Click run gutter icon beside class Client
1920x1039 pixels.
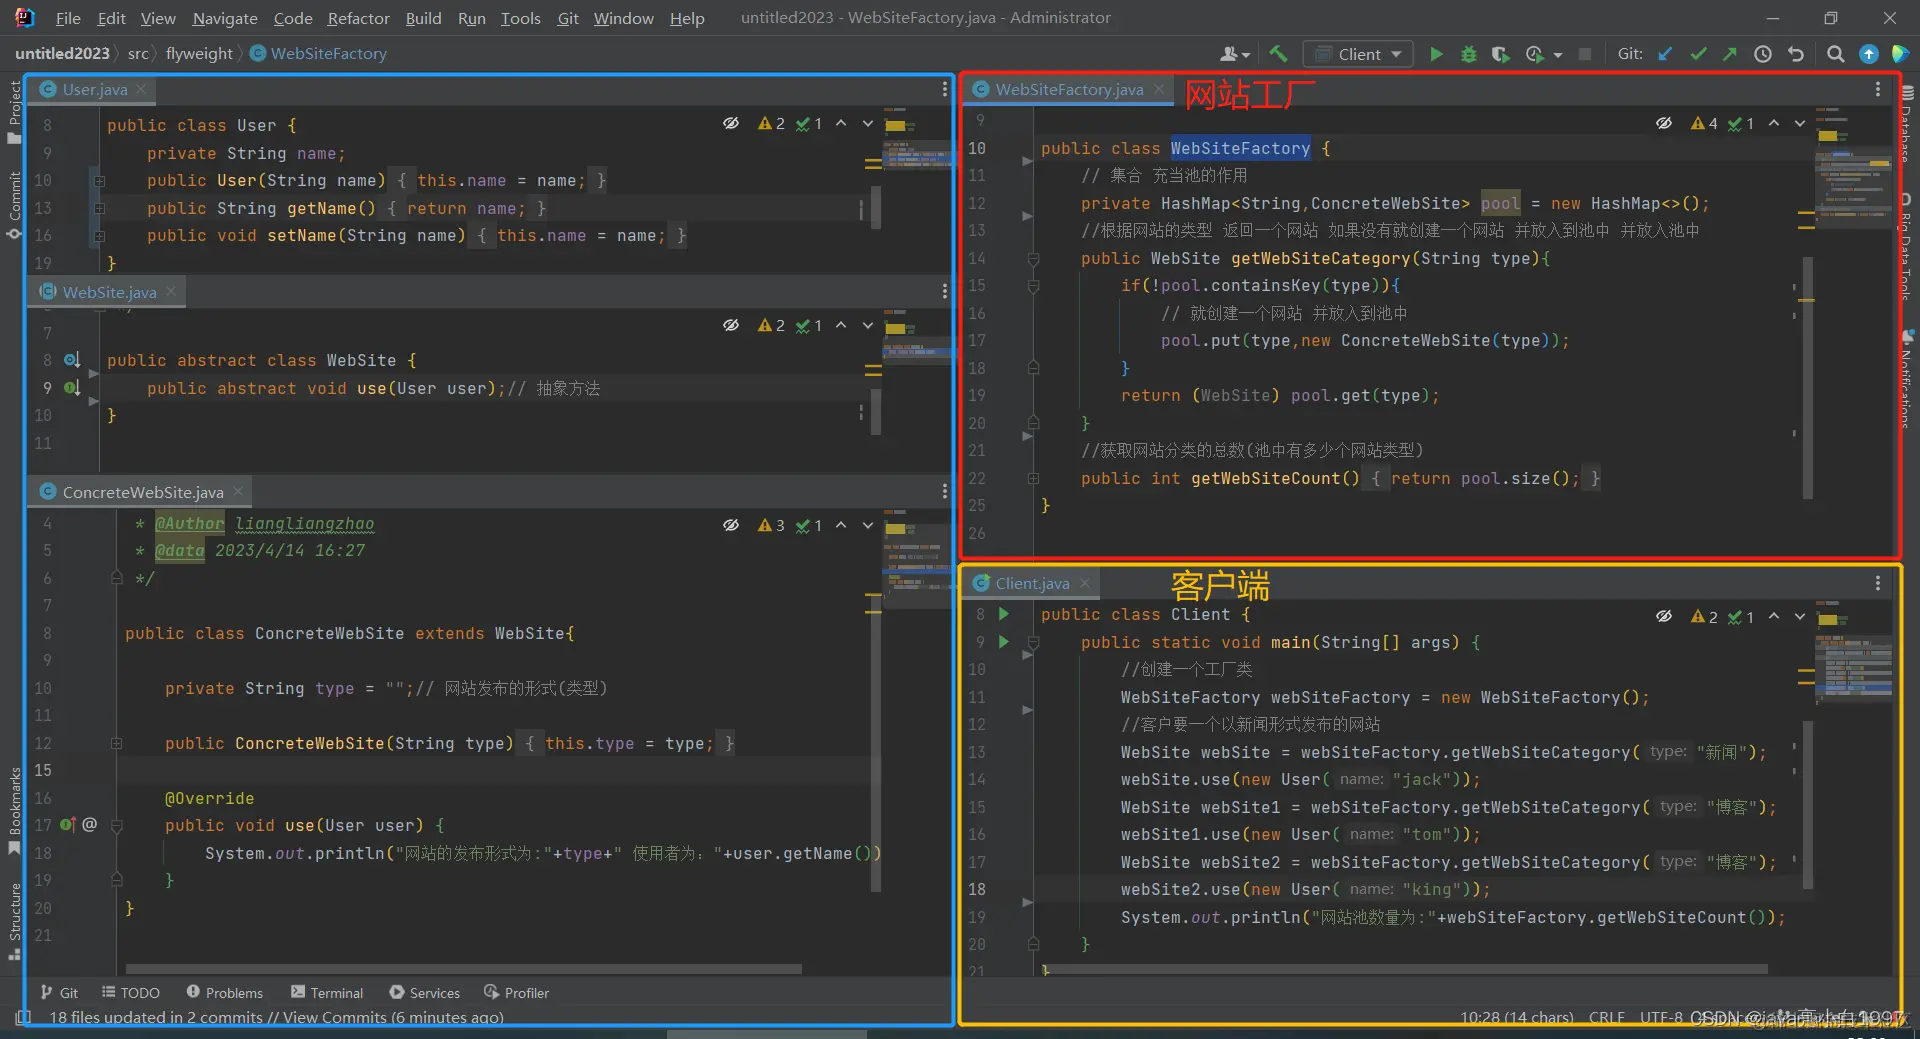pyautogui.click(x=1004, y=614)
